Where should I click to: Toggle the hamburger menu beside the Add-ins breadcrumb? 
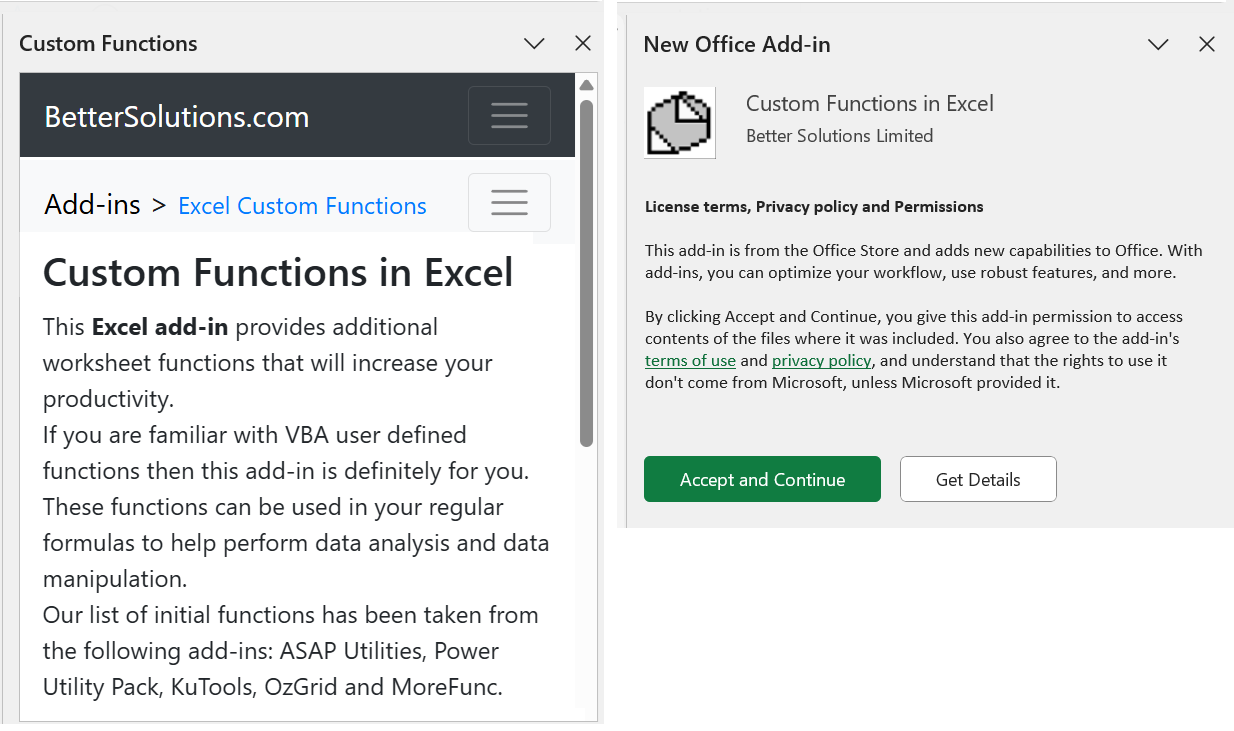509,203
